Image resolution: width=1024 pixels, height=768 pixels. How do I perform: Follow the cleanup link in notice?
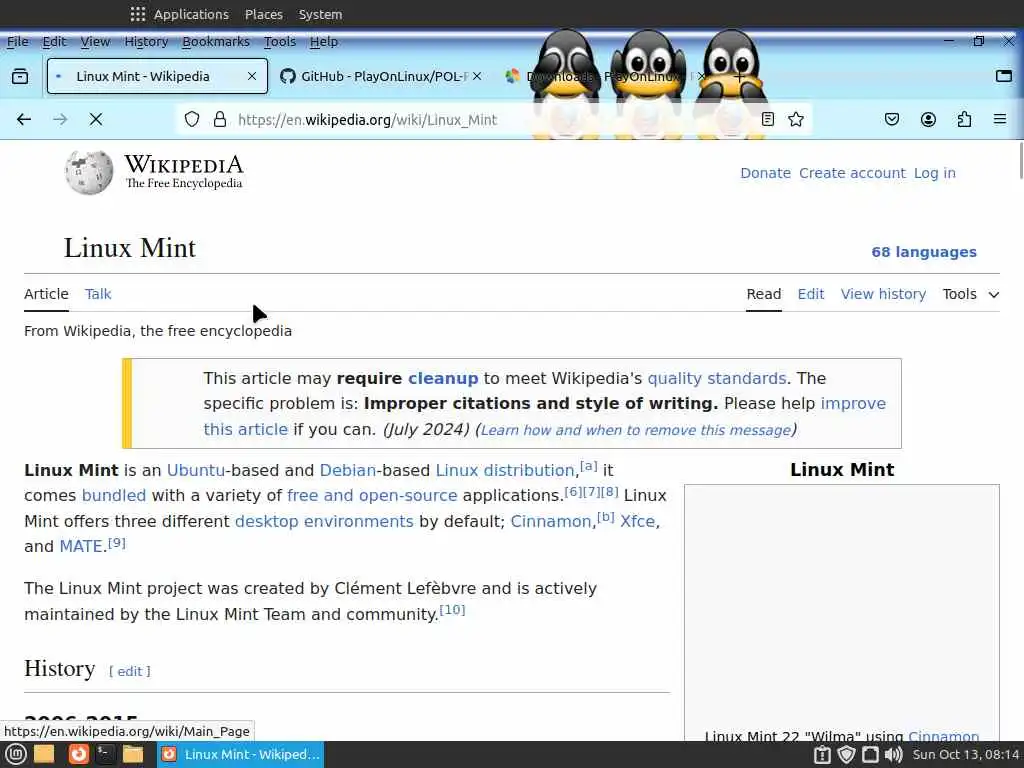tap(443, 379)
